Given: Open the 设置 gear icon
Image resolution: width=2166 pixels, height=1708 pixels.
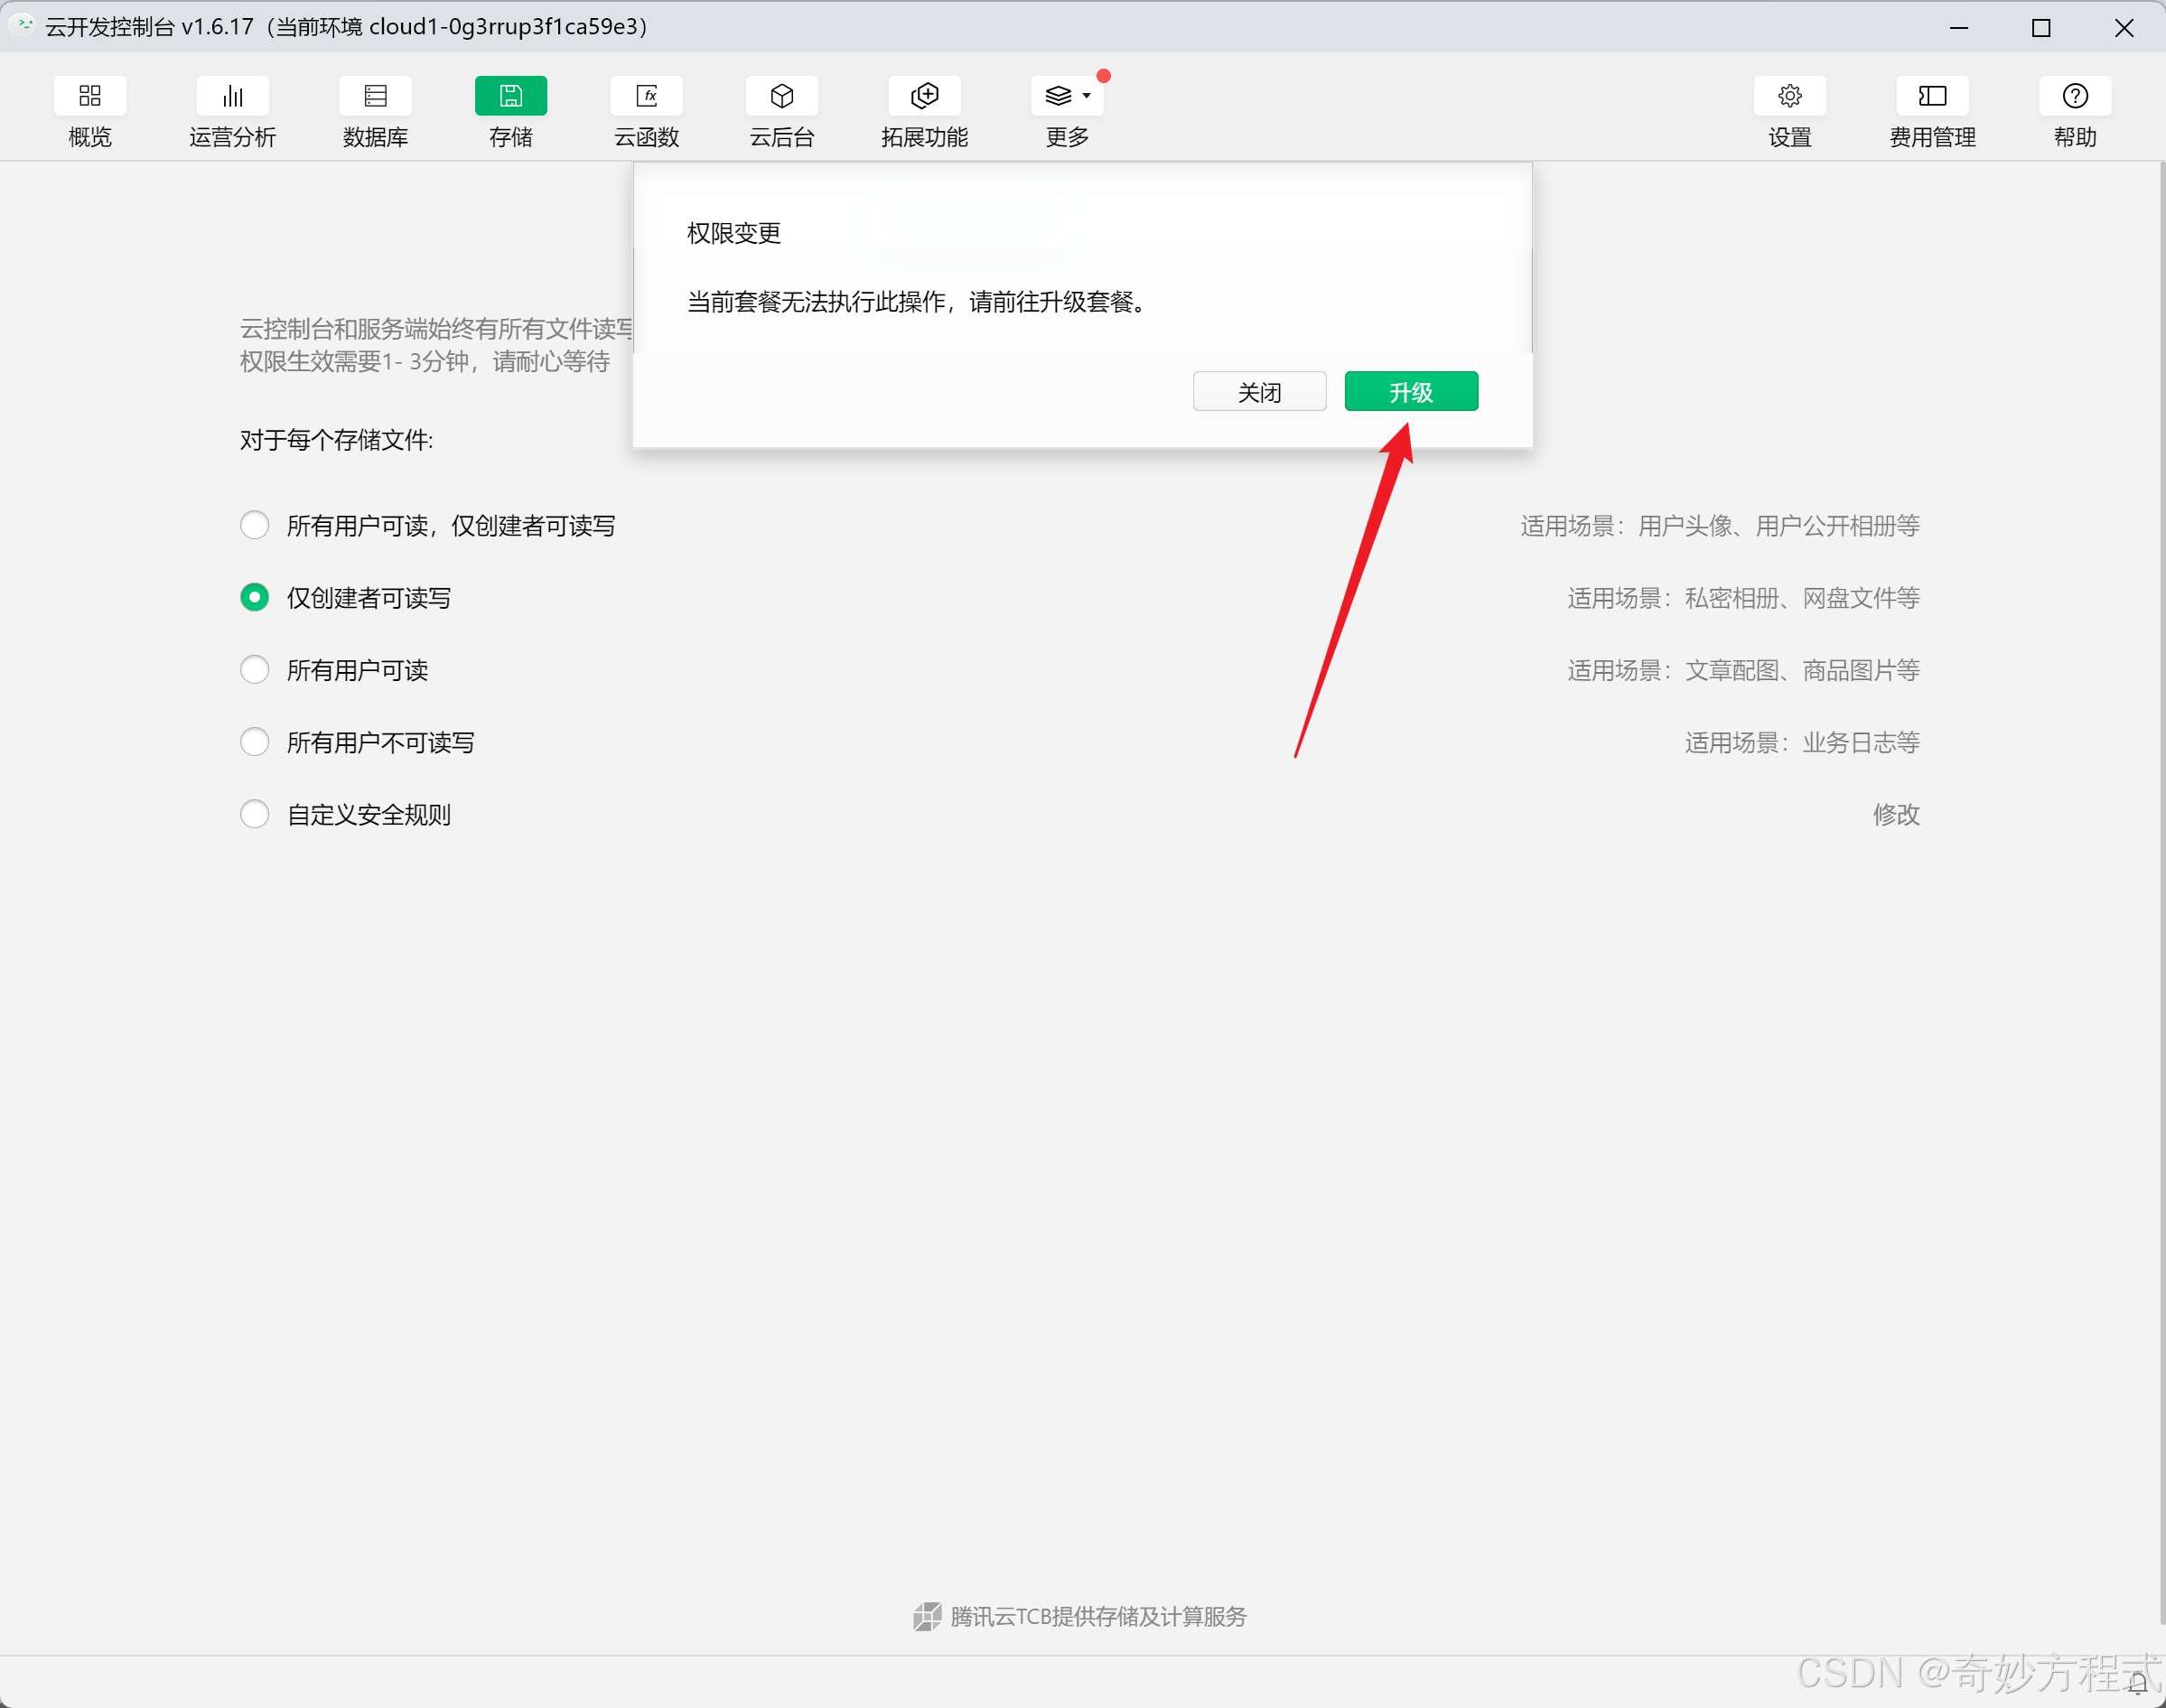Looking at the screenshot, I should coord(1789,96).
